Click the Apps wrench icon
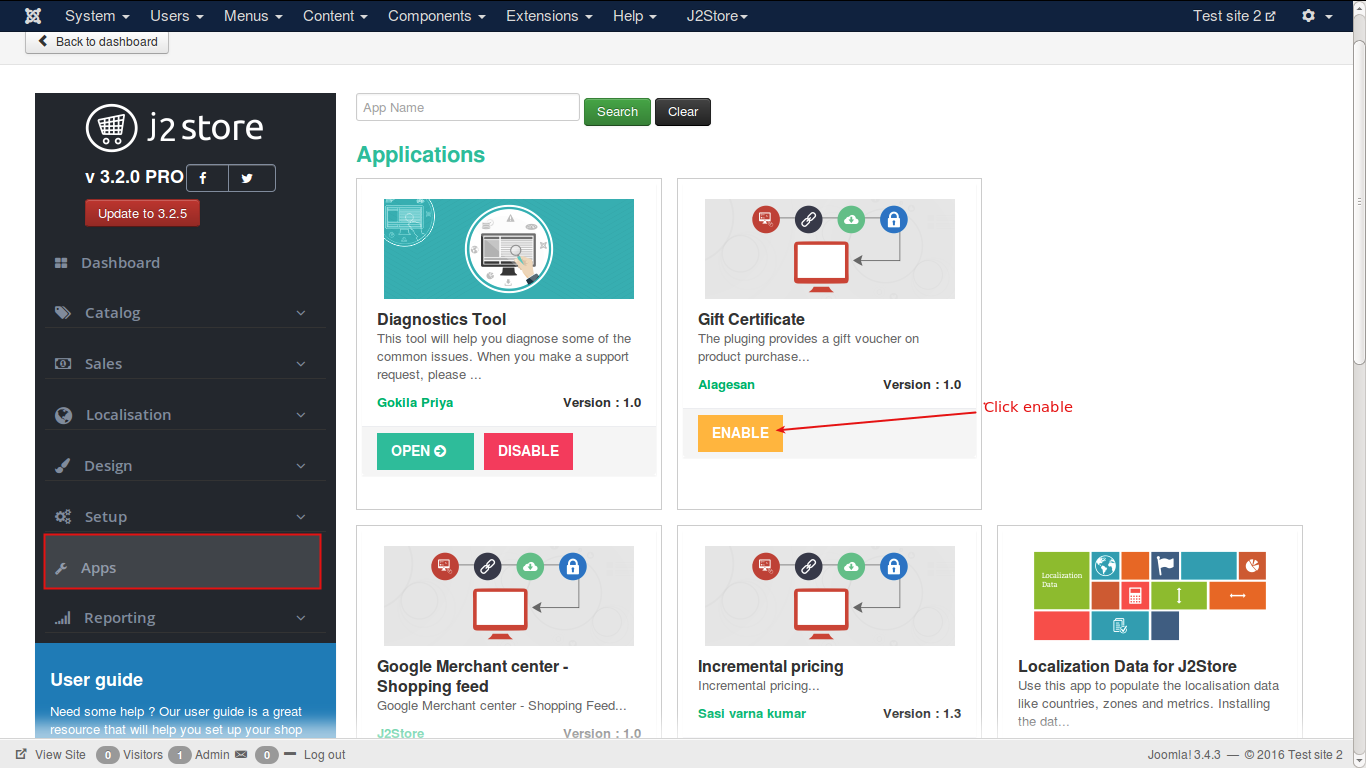 click(61, 568)
